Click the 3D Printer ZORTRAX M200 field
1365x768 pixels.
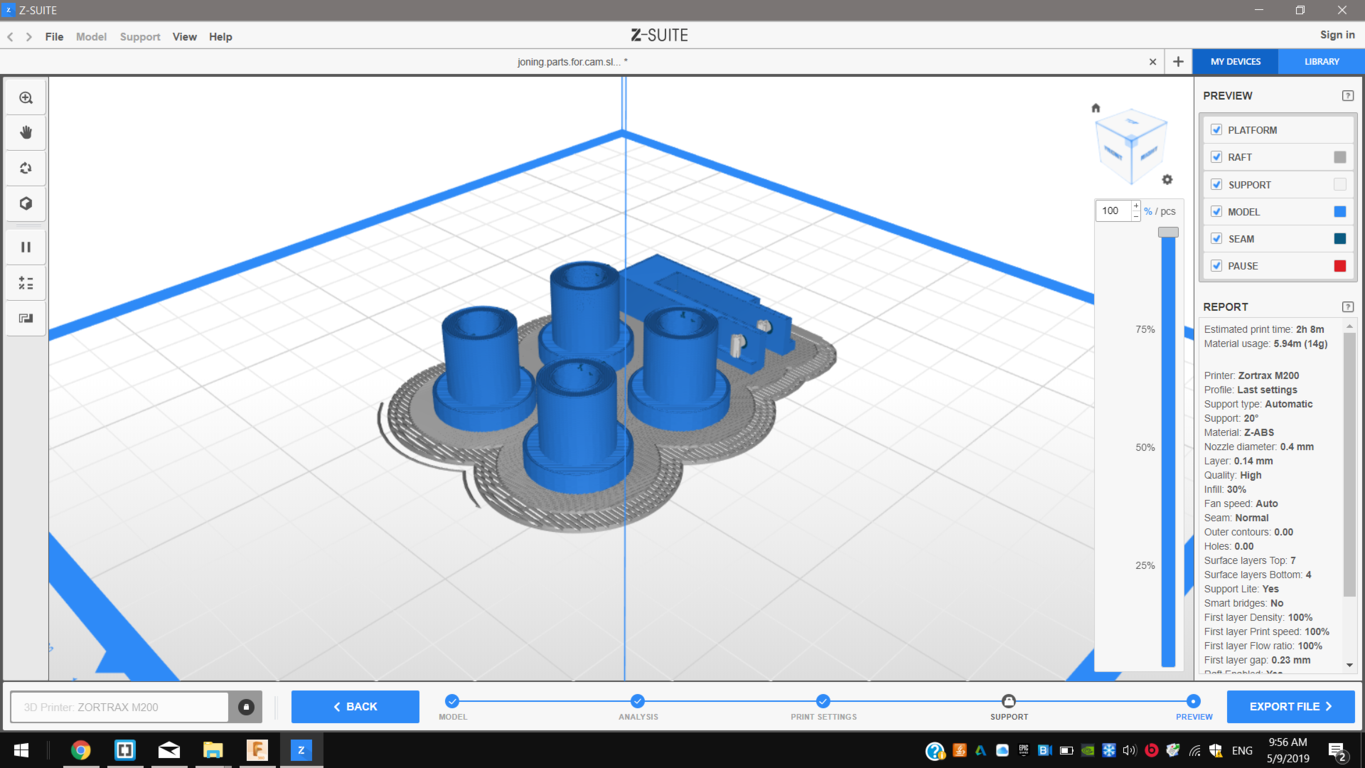tap(120, 707)
